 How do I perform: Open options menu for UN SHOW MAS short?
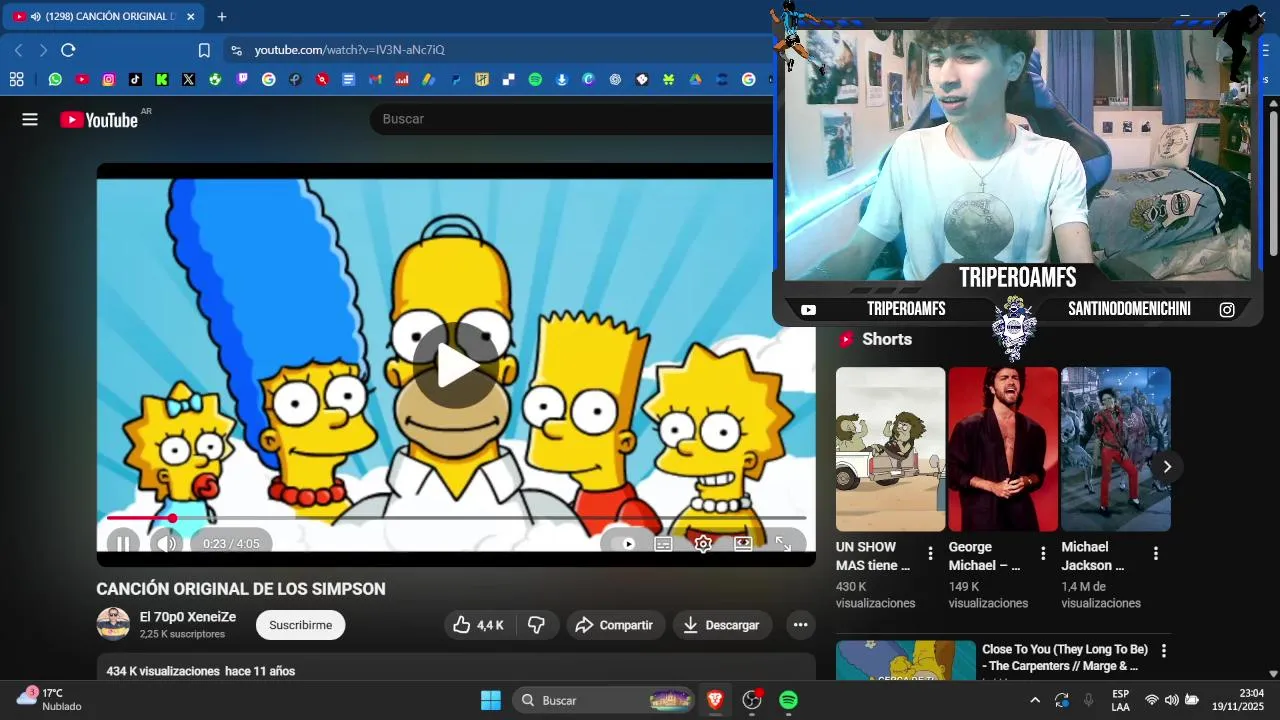click(x=930, y=553)
